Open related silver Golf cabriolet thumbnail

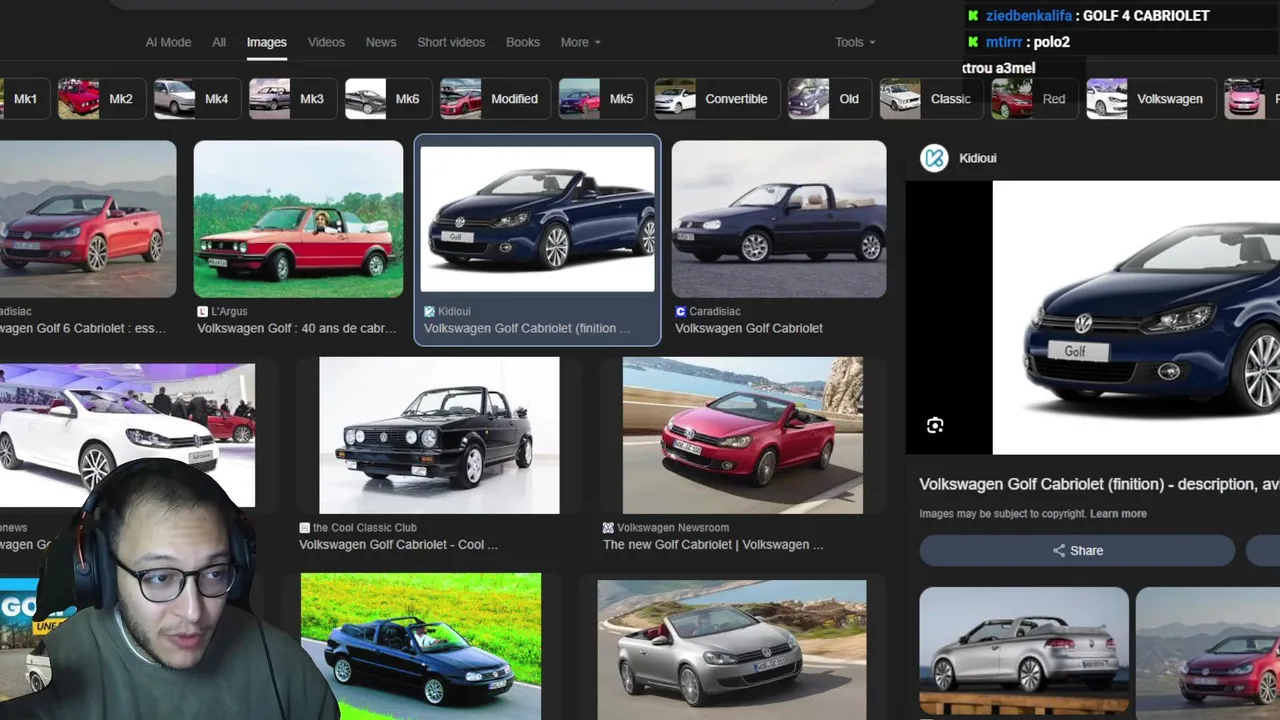click(1024, 651)
